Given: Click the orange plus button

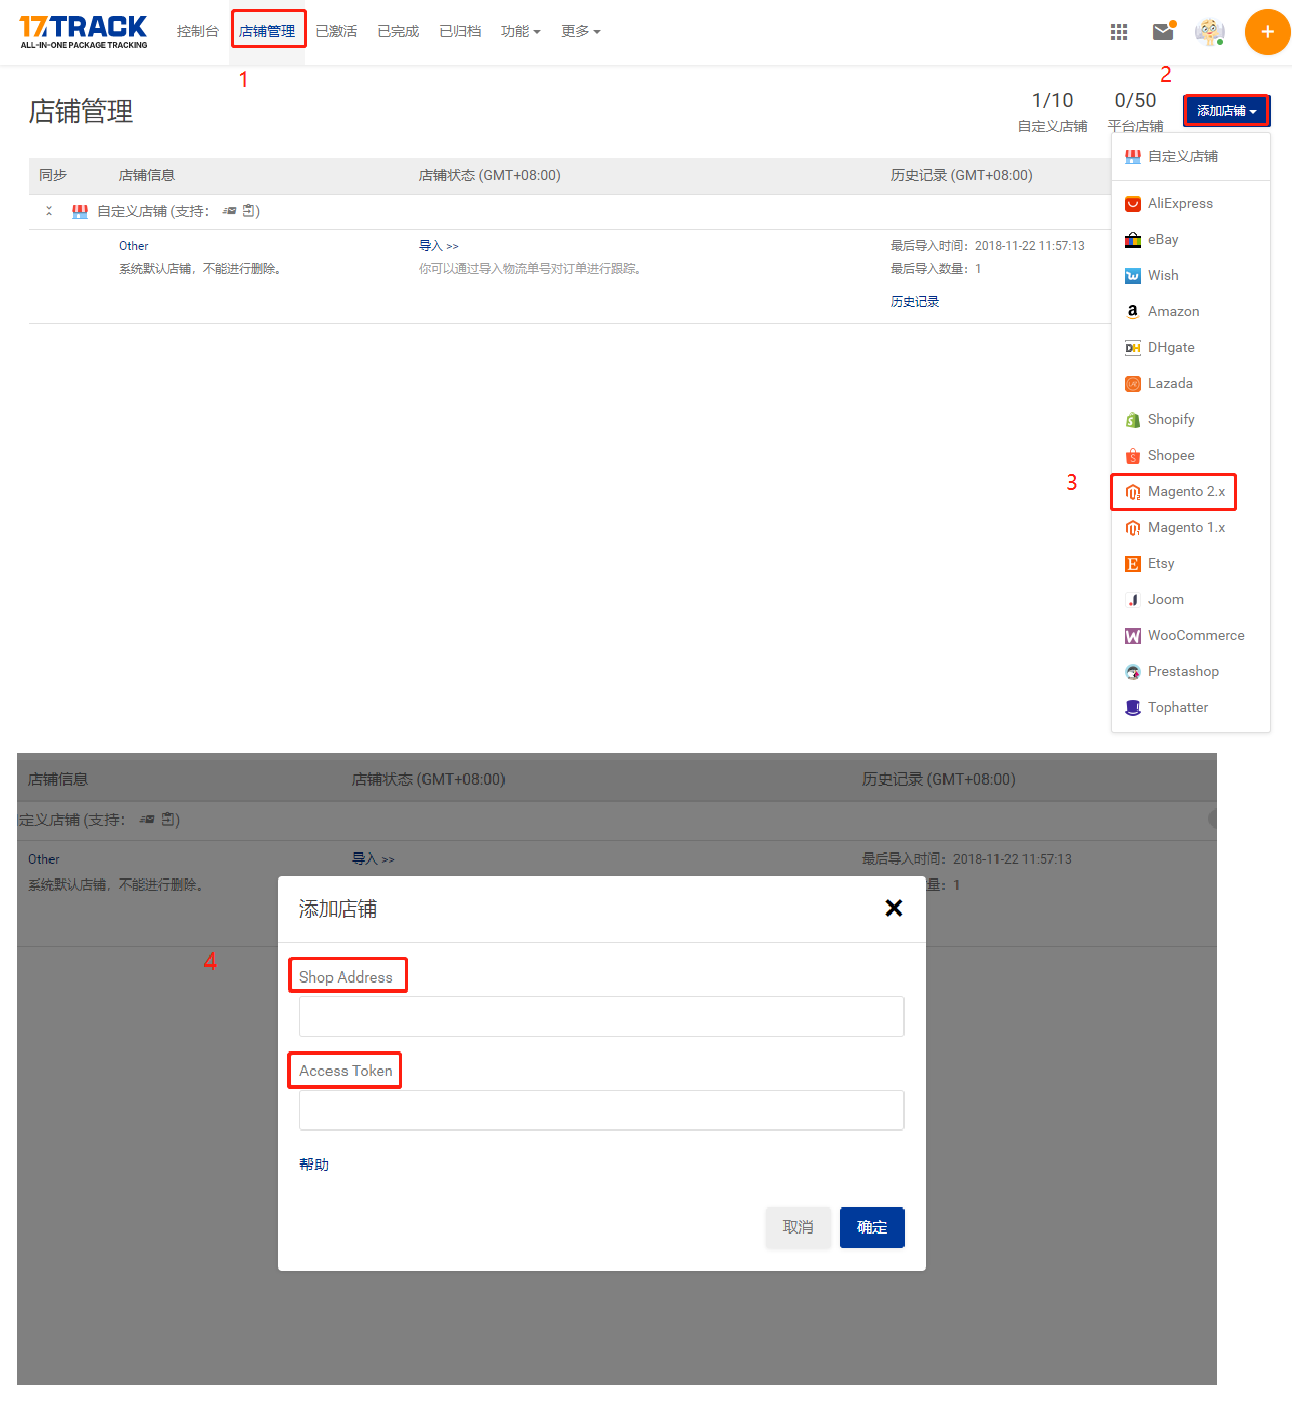Looking at the screenshot, I should 1267,32.
